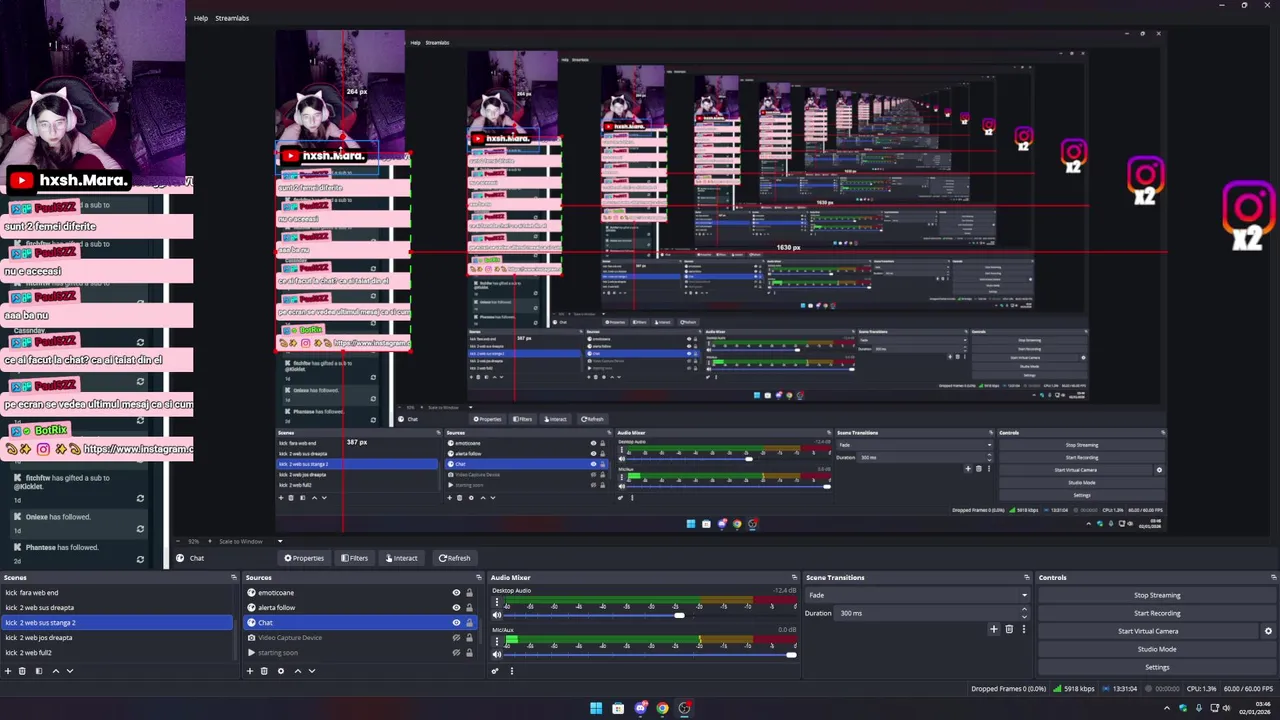1280x720 pixels.
Task: Remove the selected scene with the trash icon
Action: tap(22, 671)
